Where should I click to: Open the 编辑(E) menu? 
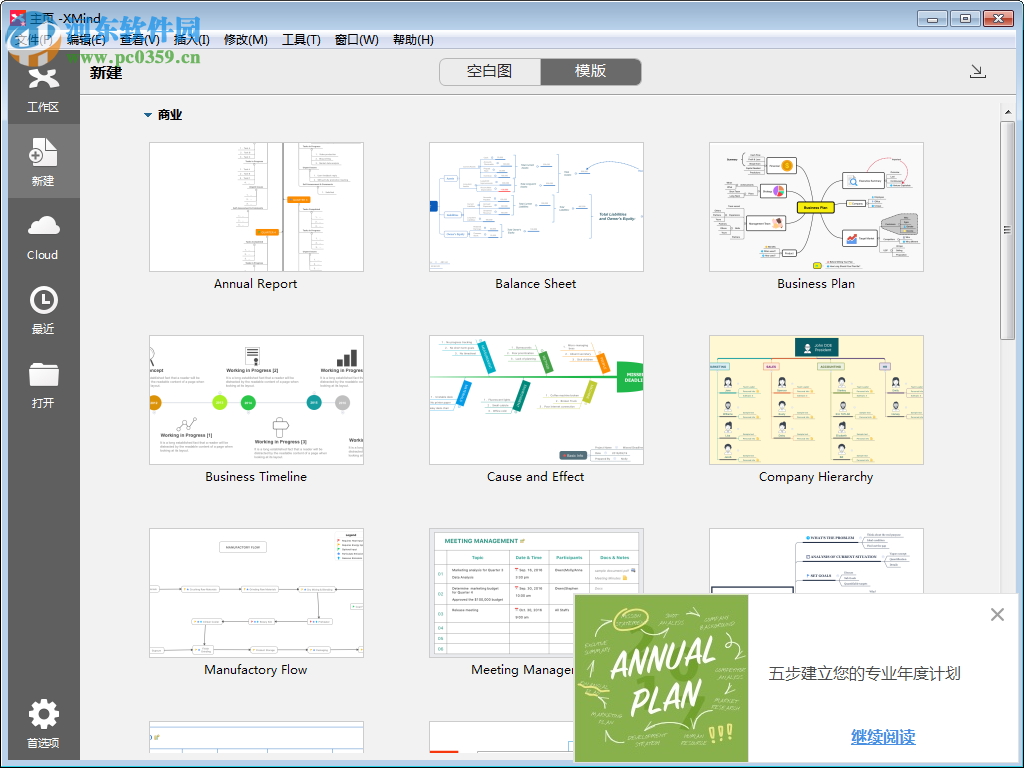tap(86, 40)
